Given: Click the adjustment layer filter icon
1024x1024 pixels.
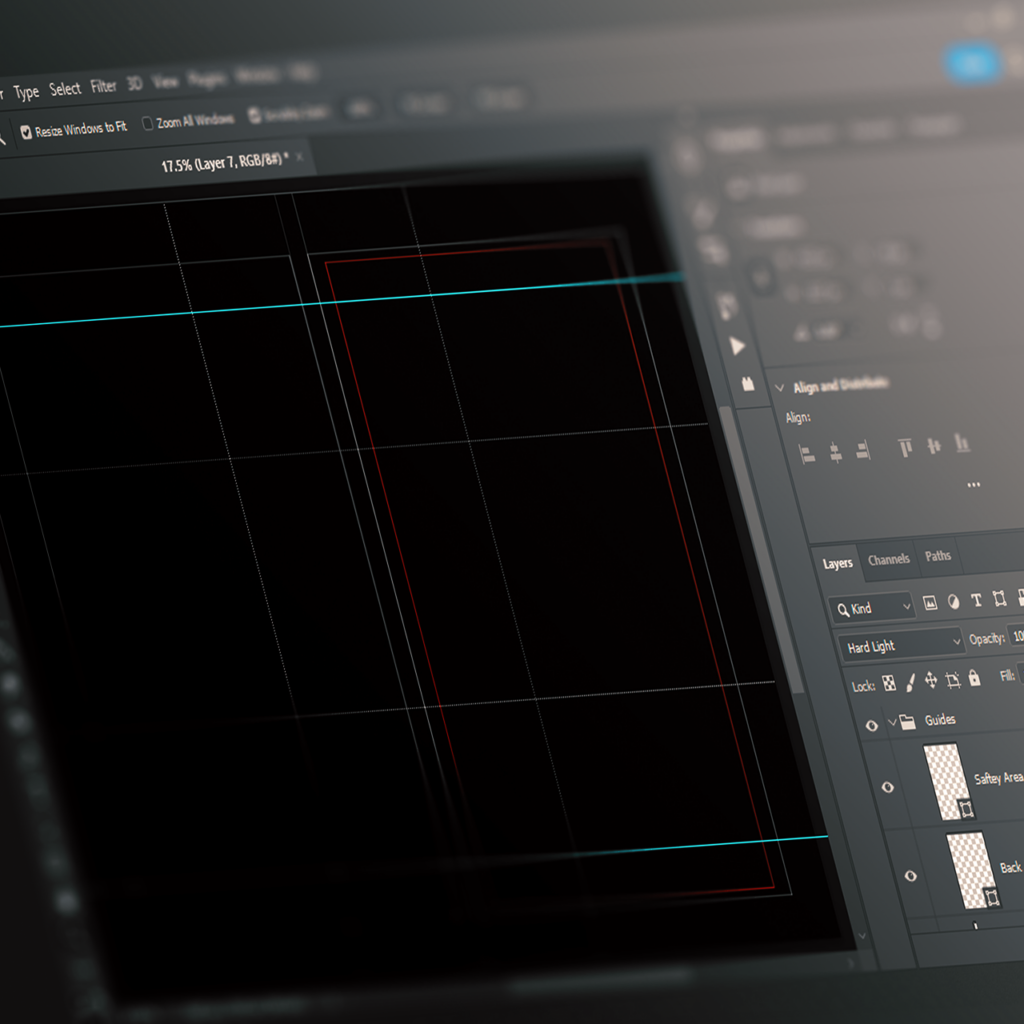Looking at the screenshot, I should tap(953, 601).
